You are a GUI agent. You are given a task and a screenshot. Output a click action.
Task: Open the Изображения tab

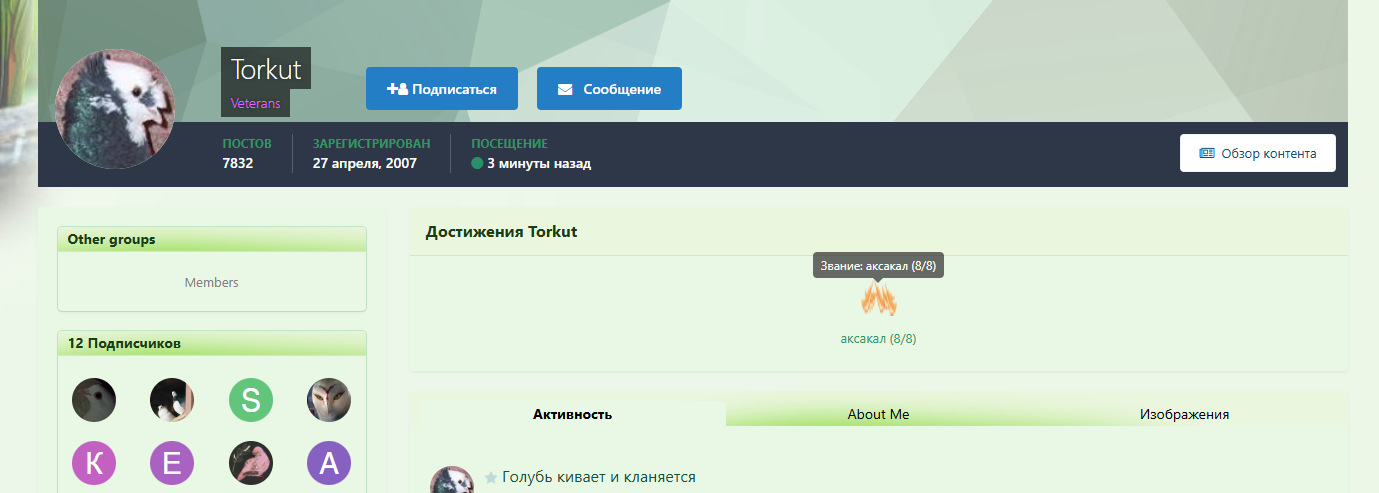(1184, 414)
